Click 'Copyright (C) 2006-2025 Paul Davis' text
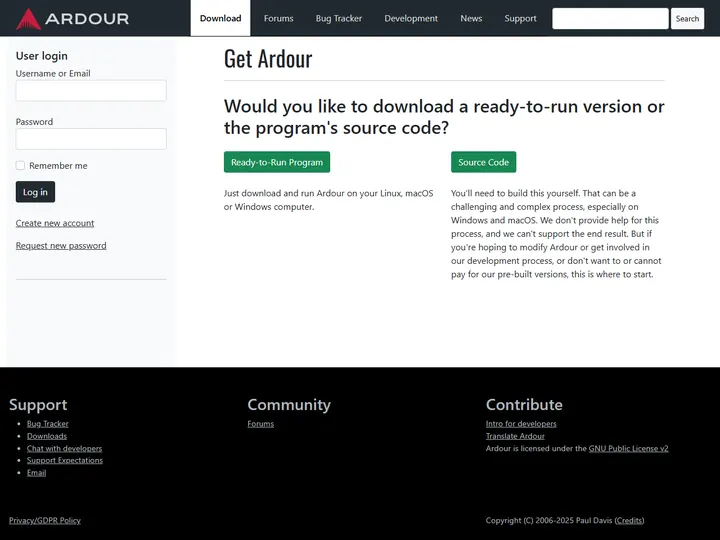Screen dimensions: 720x540 (x=549, y=521)
